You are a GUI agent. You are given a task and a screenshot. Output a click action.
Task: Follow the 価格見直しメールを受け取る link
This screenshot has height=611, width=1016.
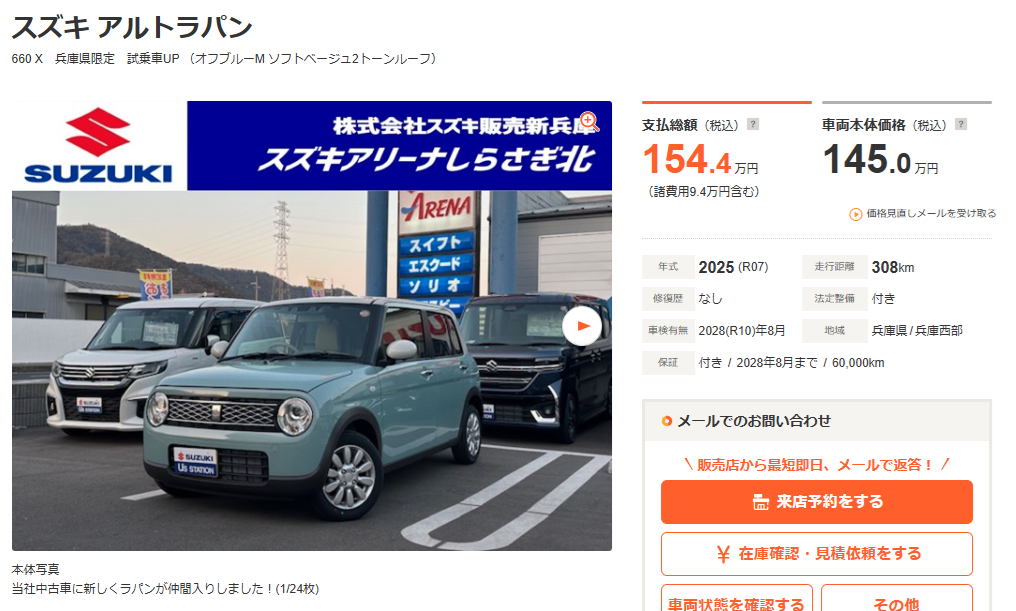(931, 213)
